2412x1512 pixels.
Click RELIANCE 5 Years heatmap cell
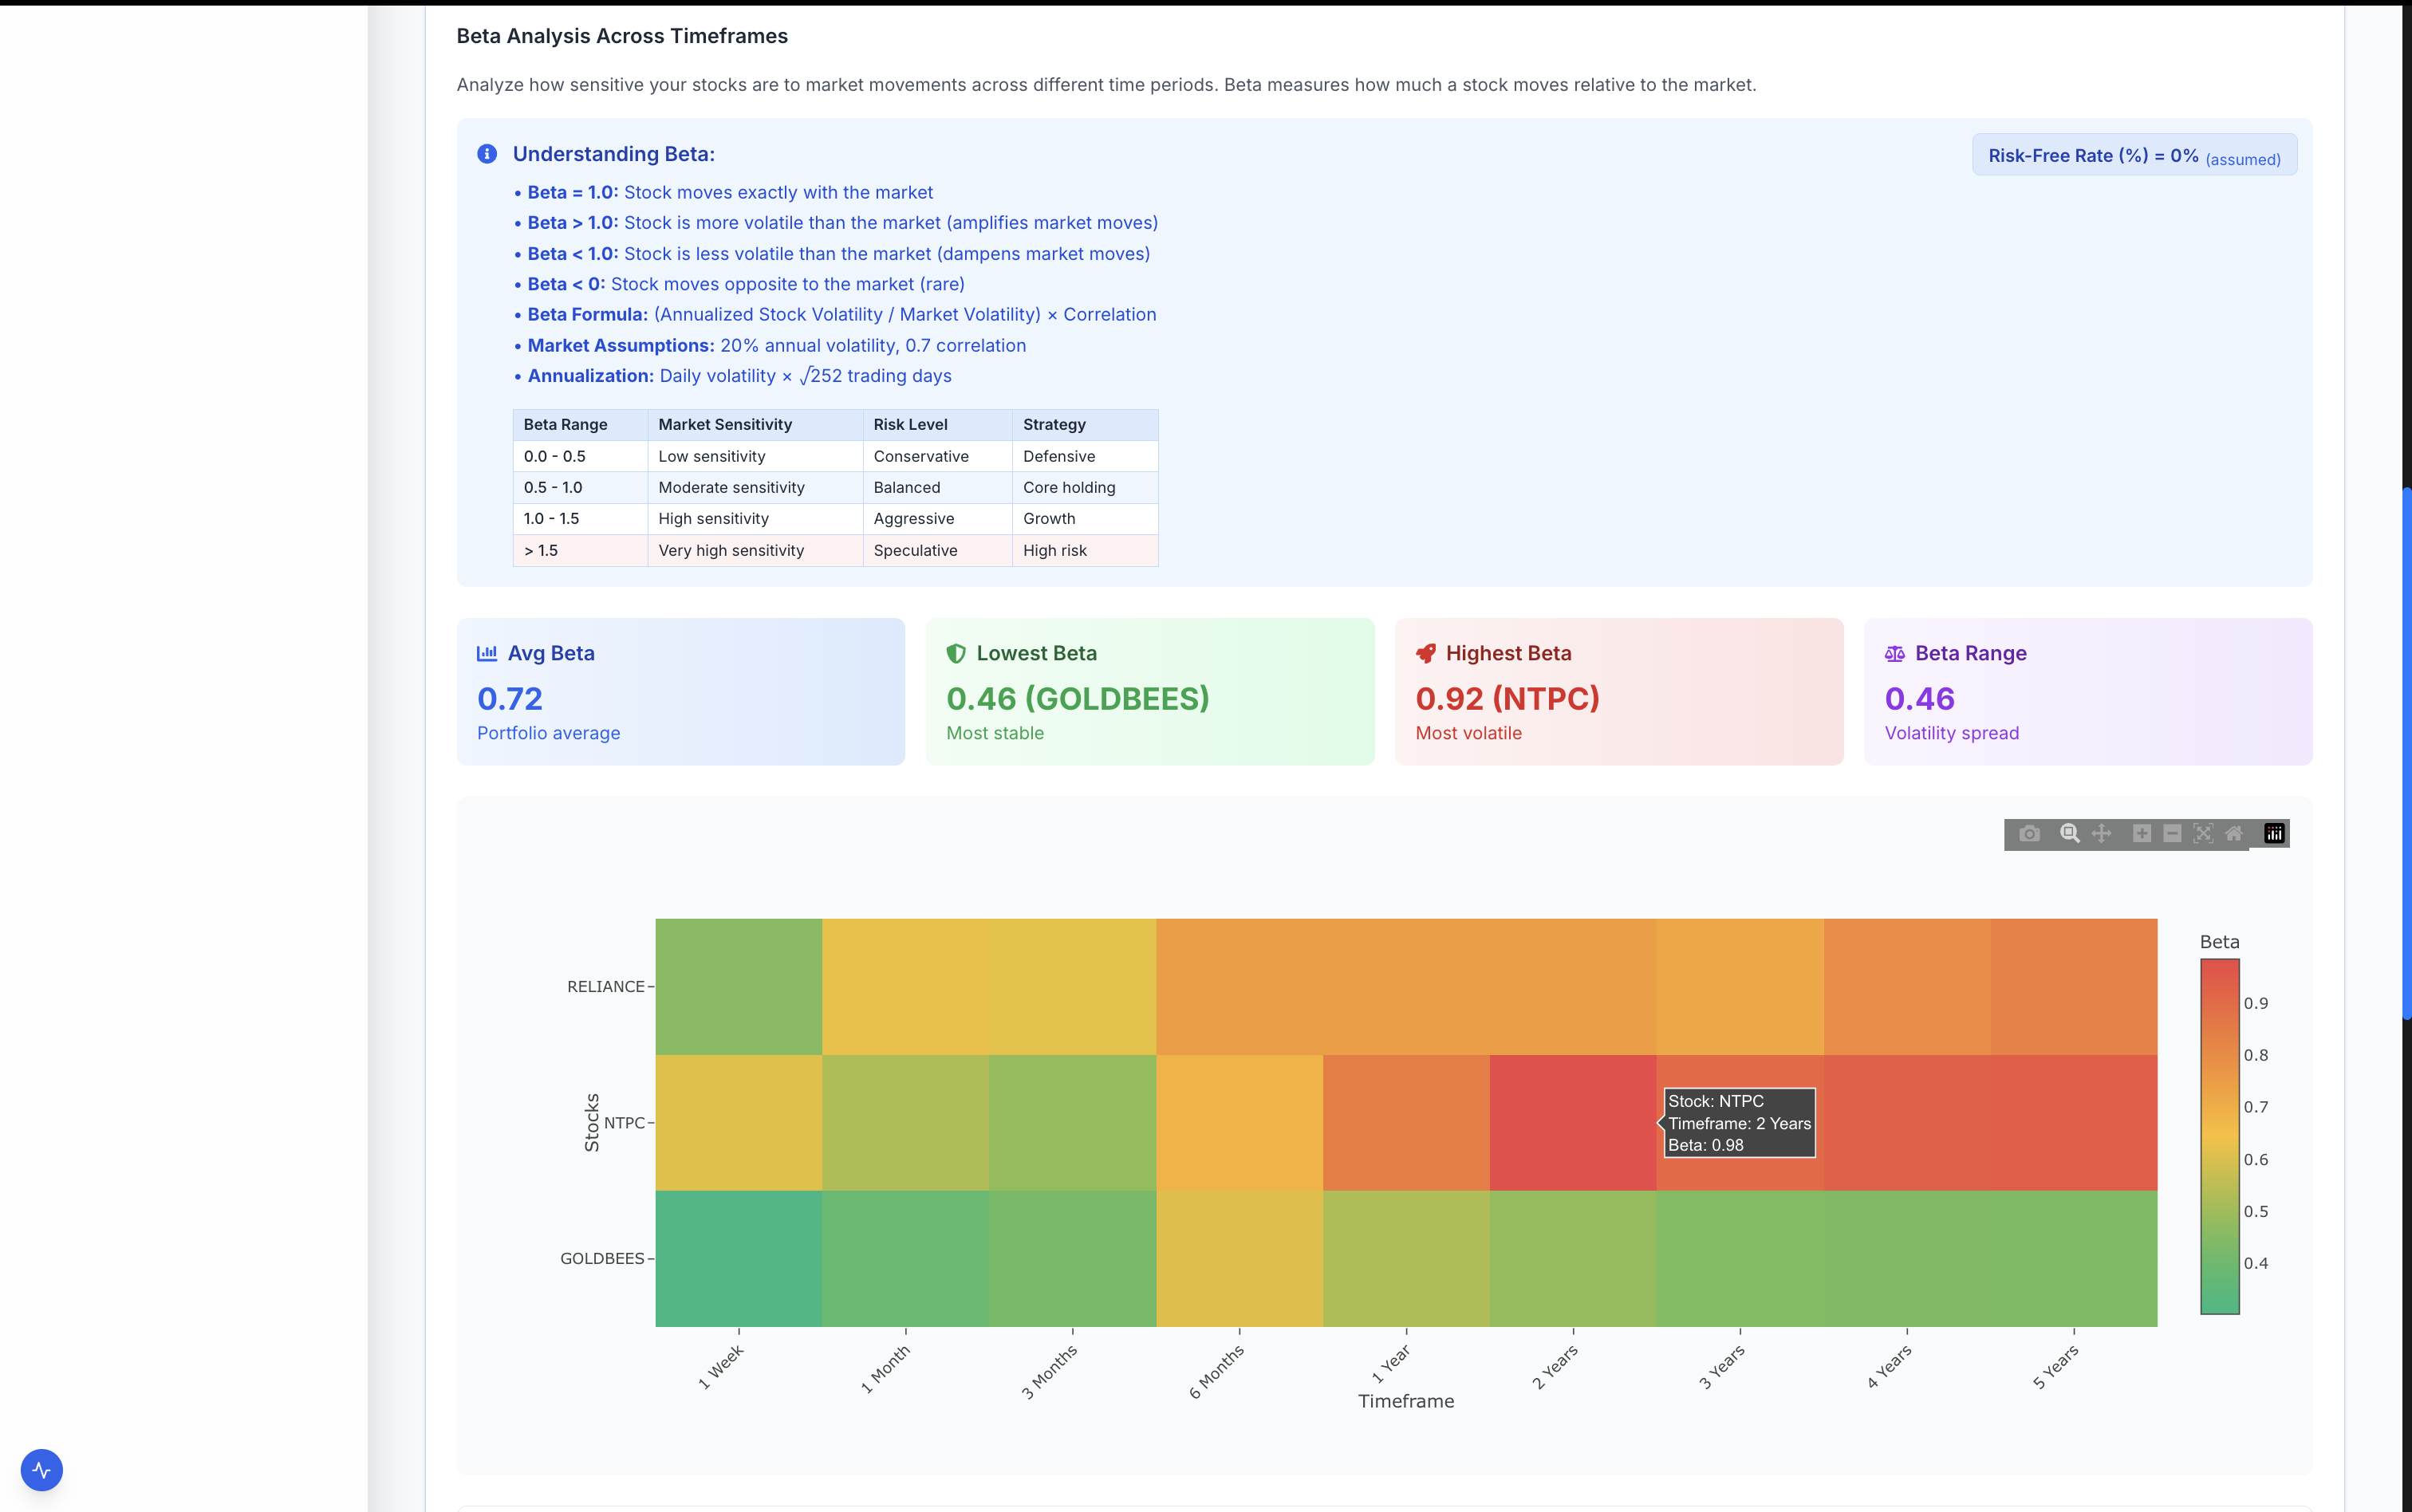[x=2074, y=986]
